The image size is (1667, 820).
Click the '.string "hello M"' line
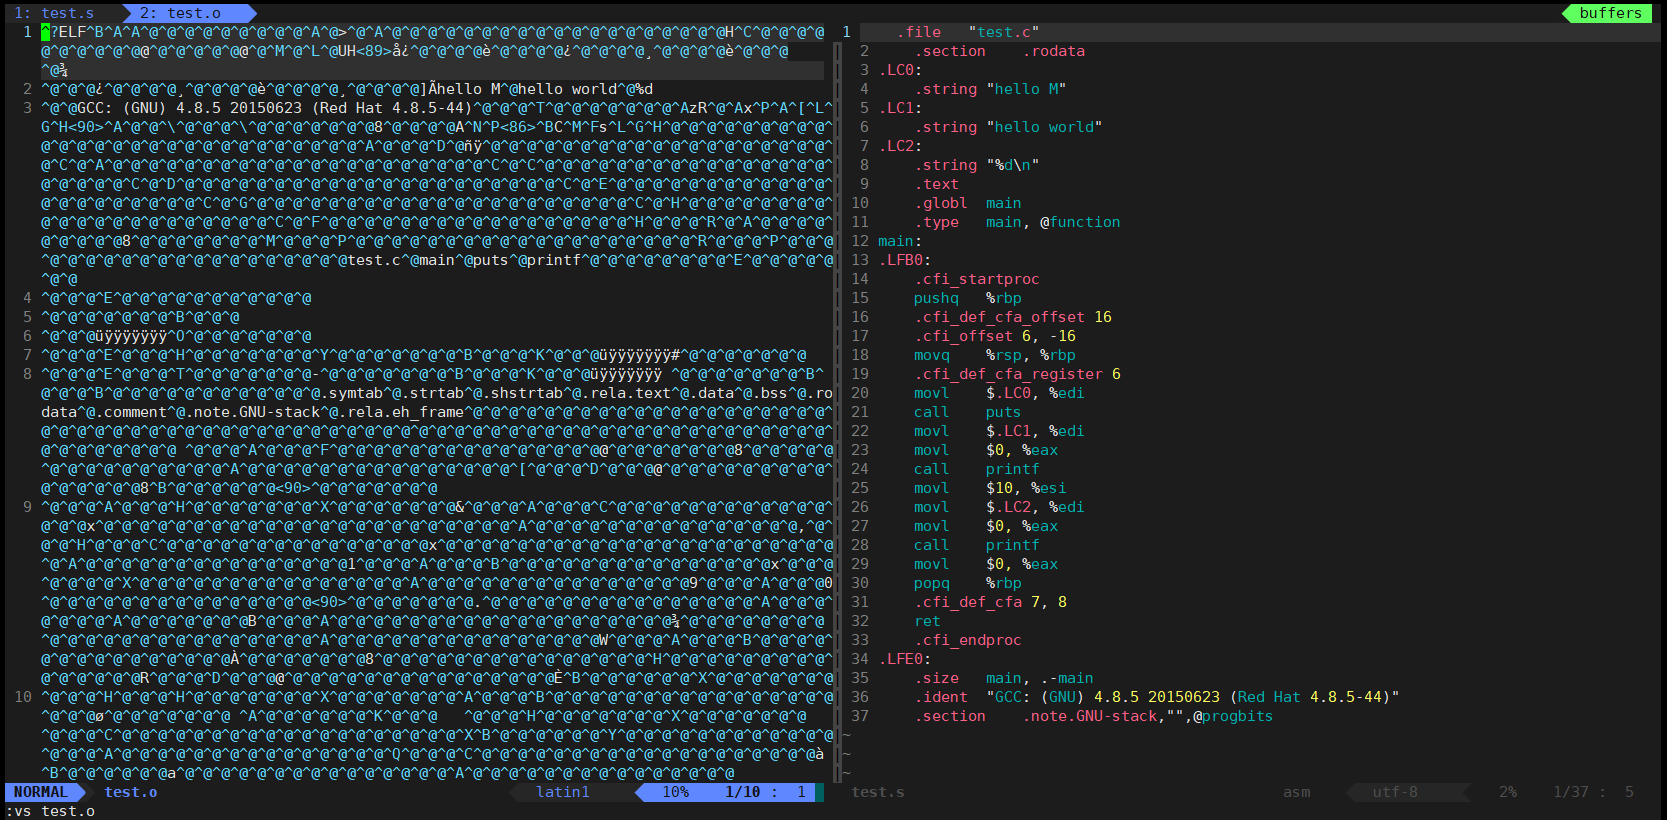(x=990, y=89)
